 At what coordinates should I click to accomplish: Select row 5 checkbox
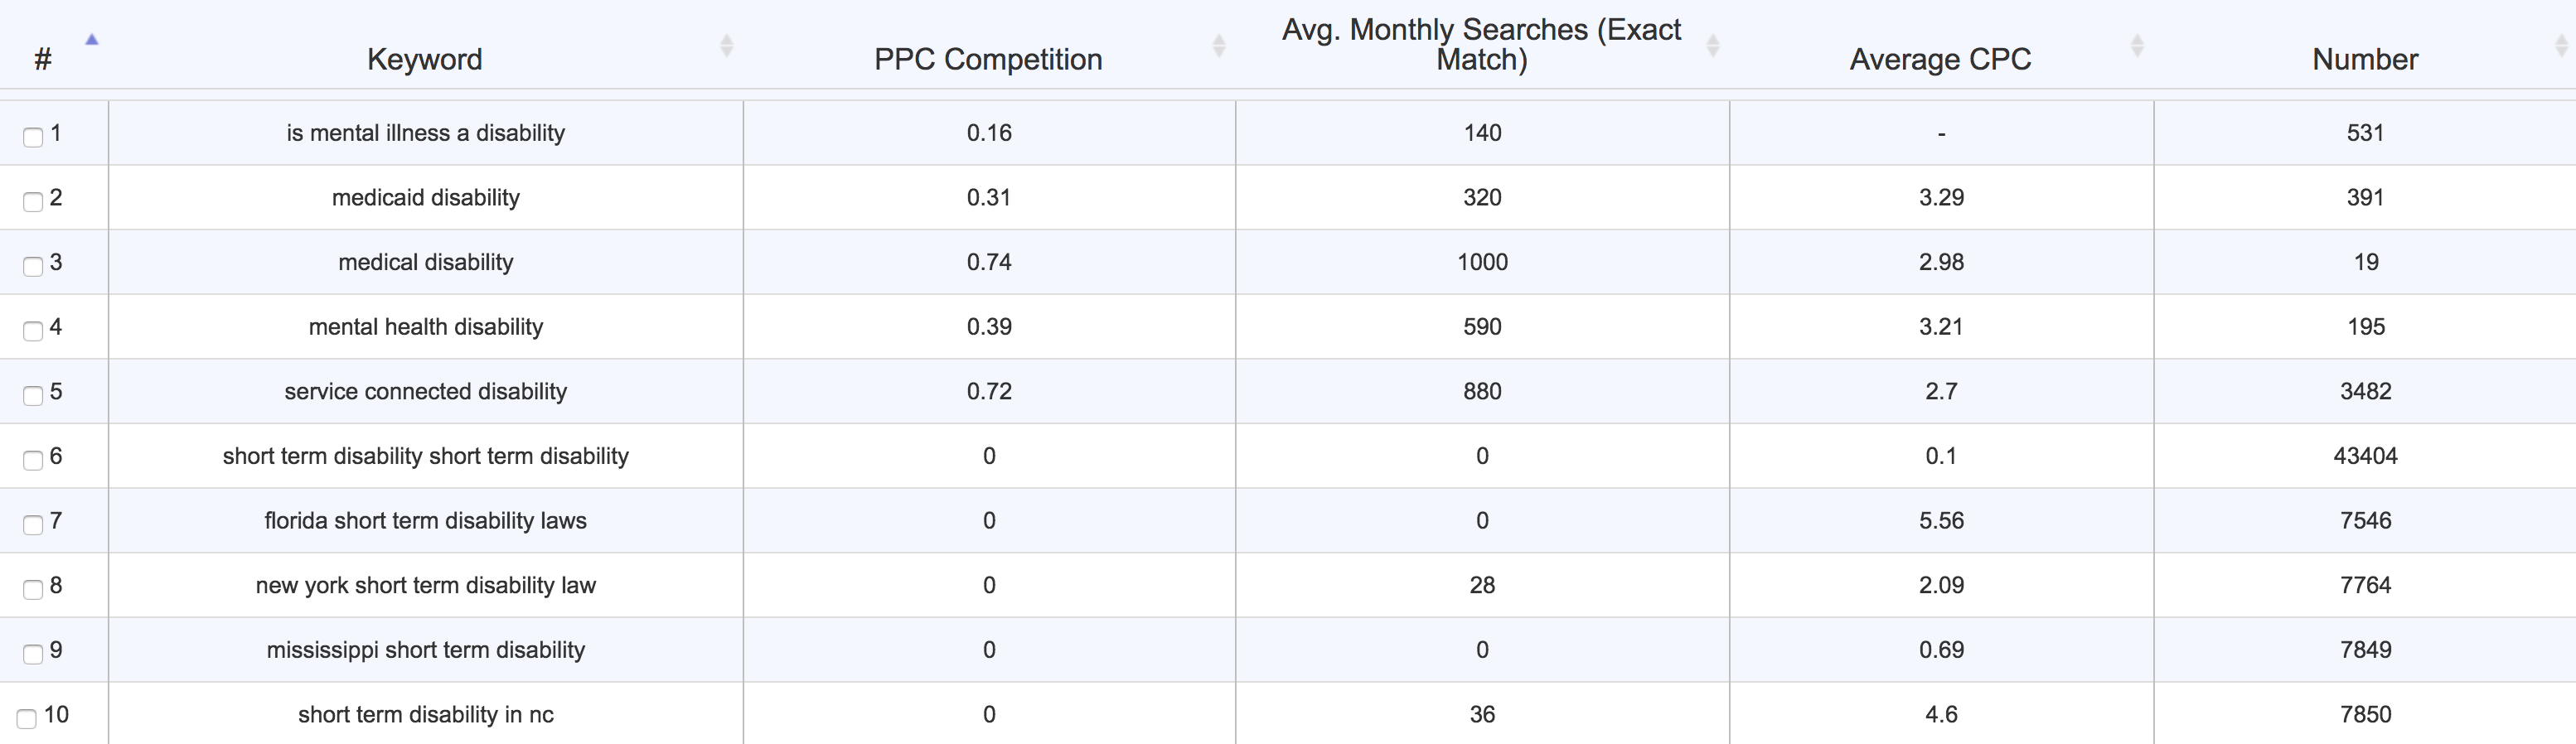pyautogui.click(x=33, y=395)
